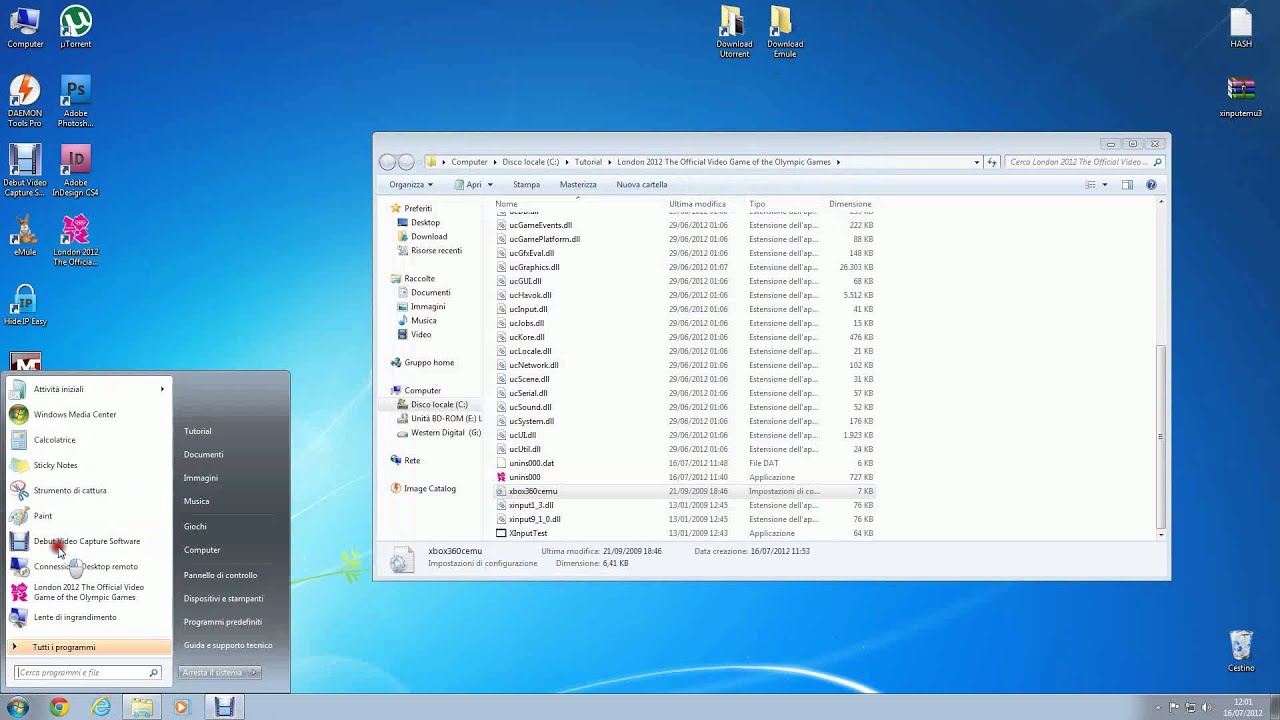Launch London 2012 game from Start menu
1280x720 pixels.
click(x=88, y=592)
